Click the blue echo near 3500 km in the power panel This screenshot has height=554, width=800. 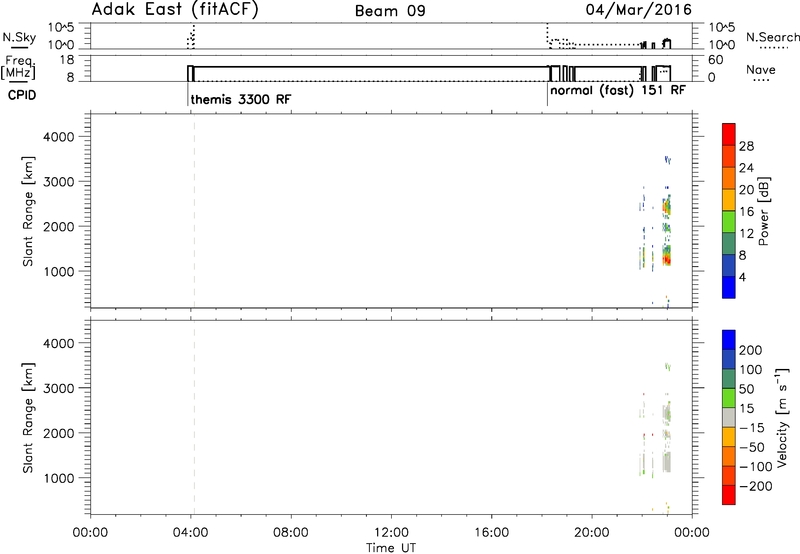pos(667,160)
